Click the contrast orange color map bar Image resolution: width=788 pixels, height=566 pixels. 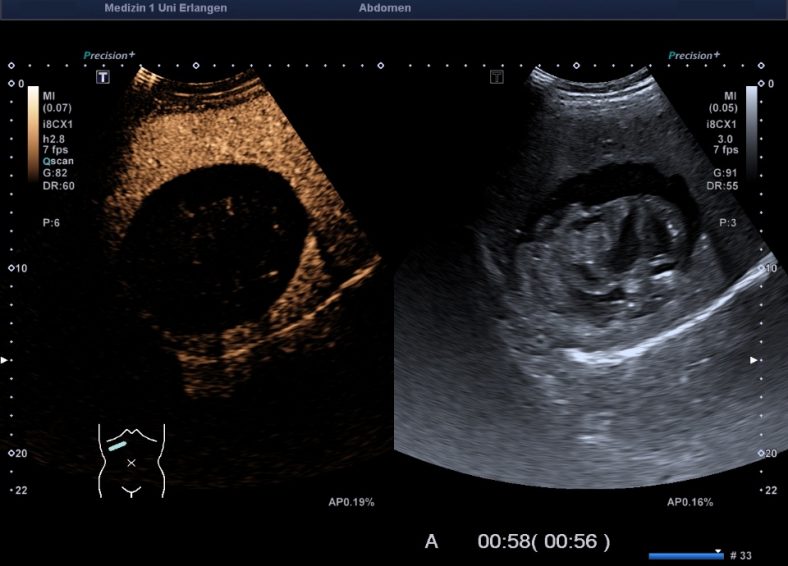point(33,132)
